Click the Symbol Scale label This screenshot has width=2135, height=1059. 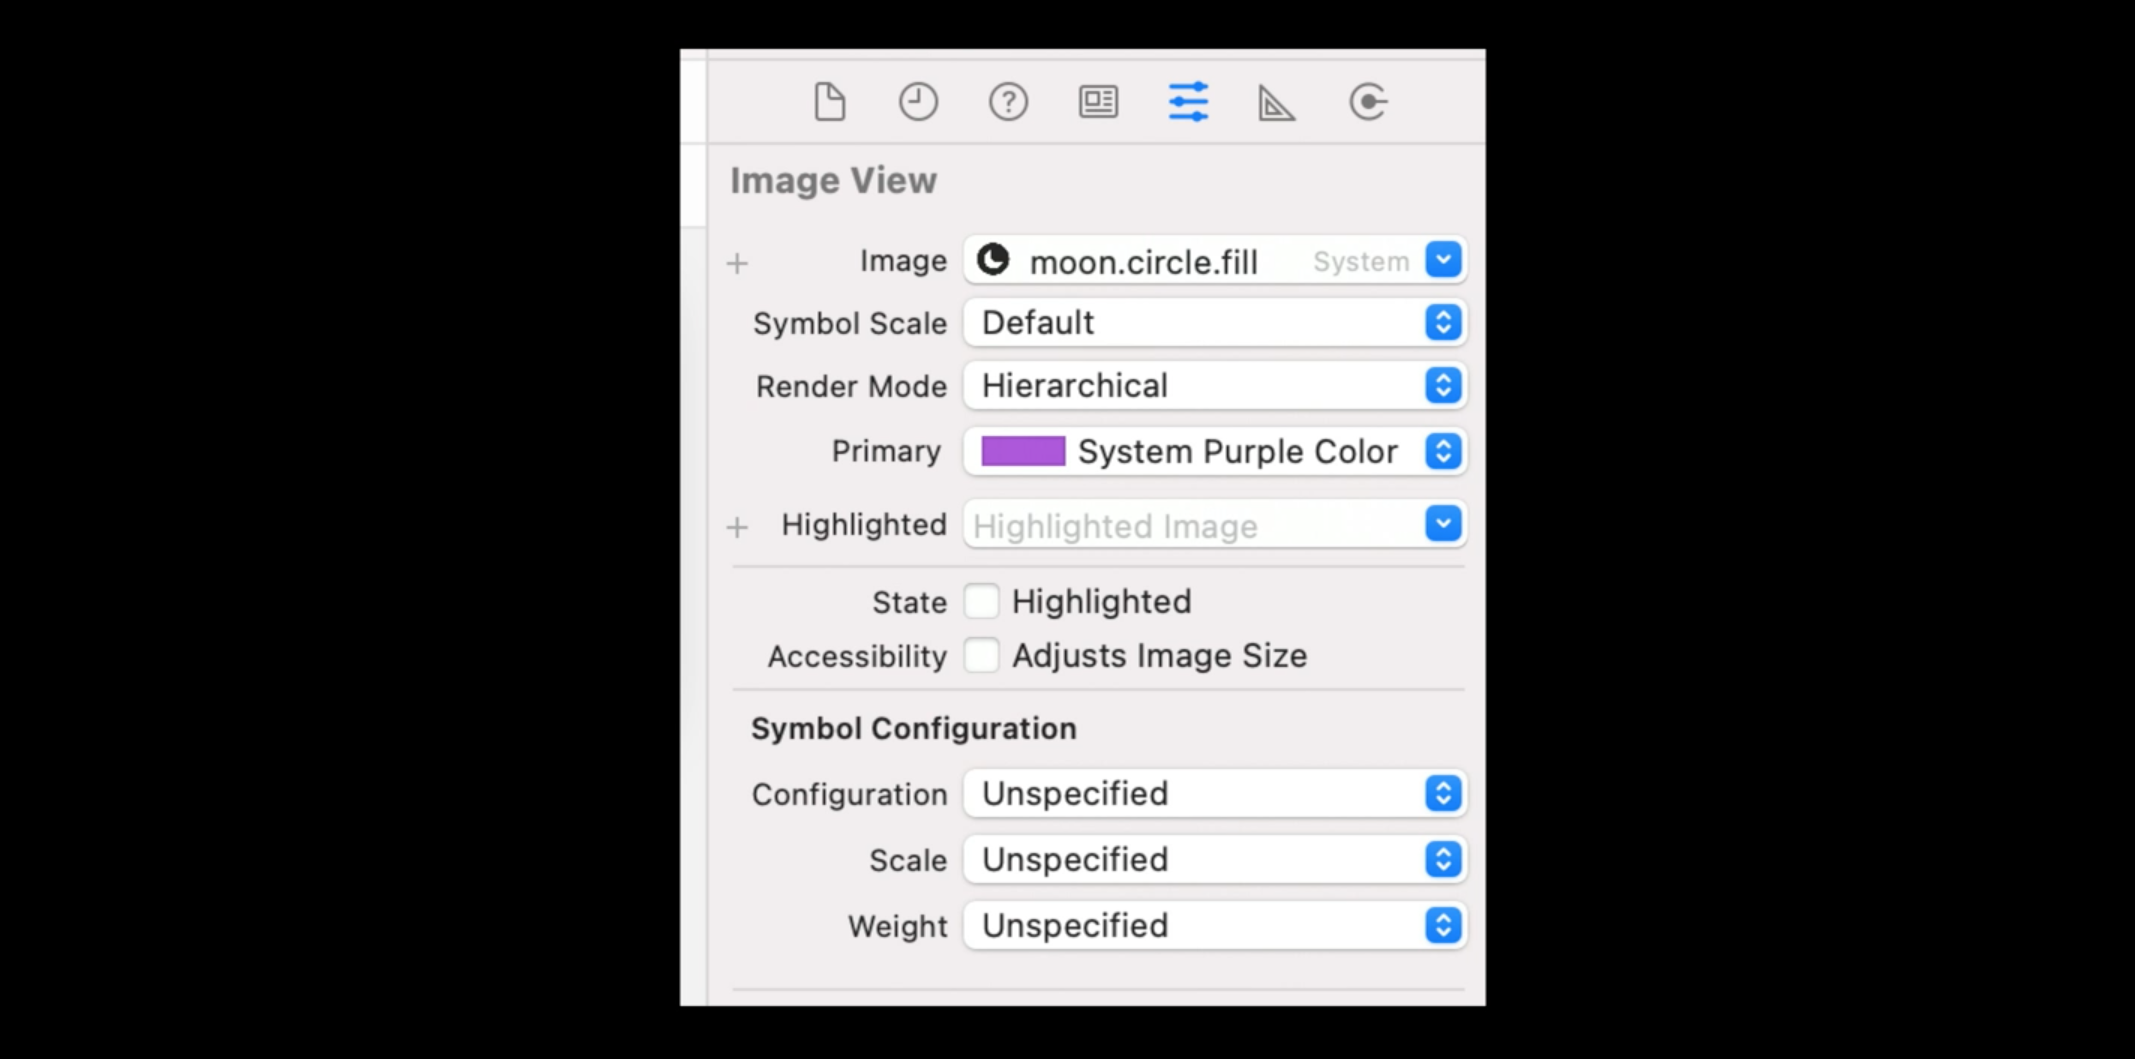coord(849,323)
